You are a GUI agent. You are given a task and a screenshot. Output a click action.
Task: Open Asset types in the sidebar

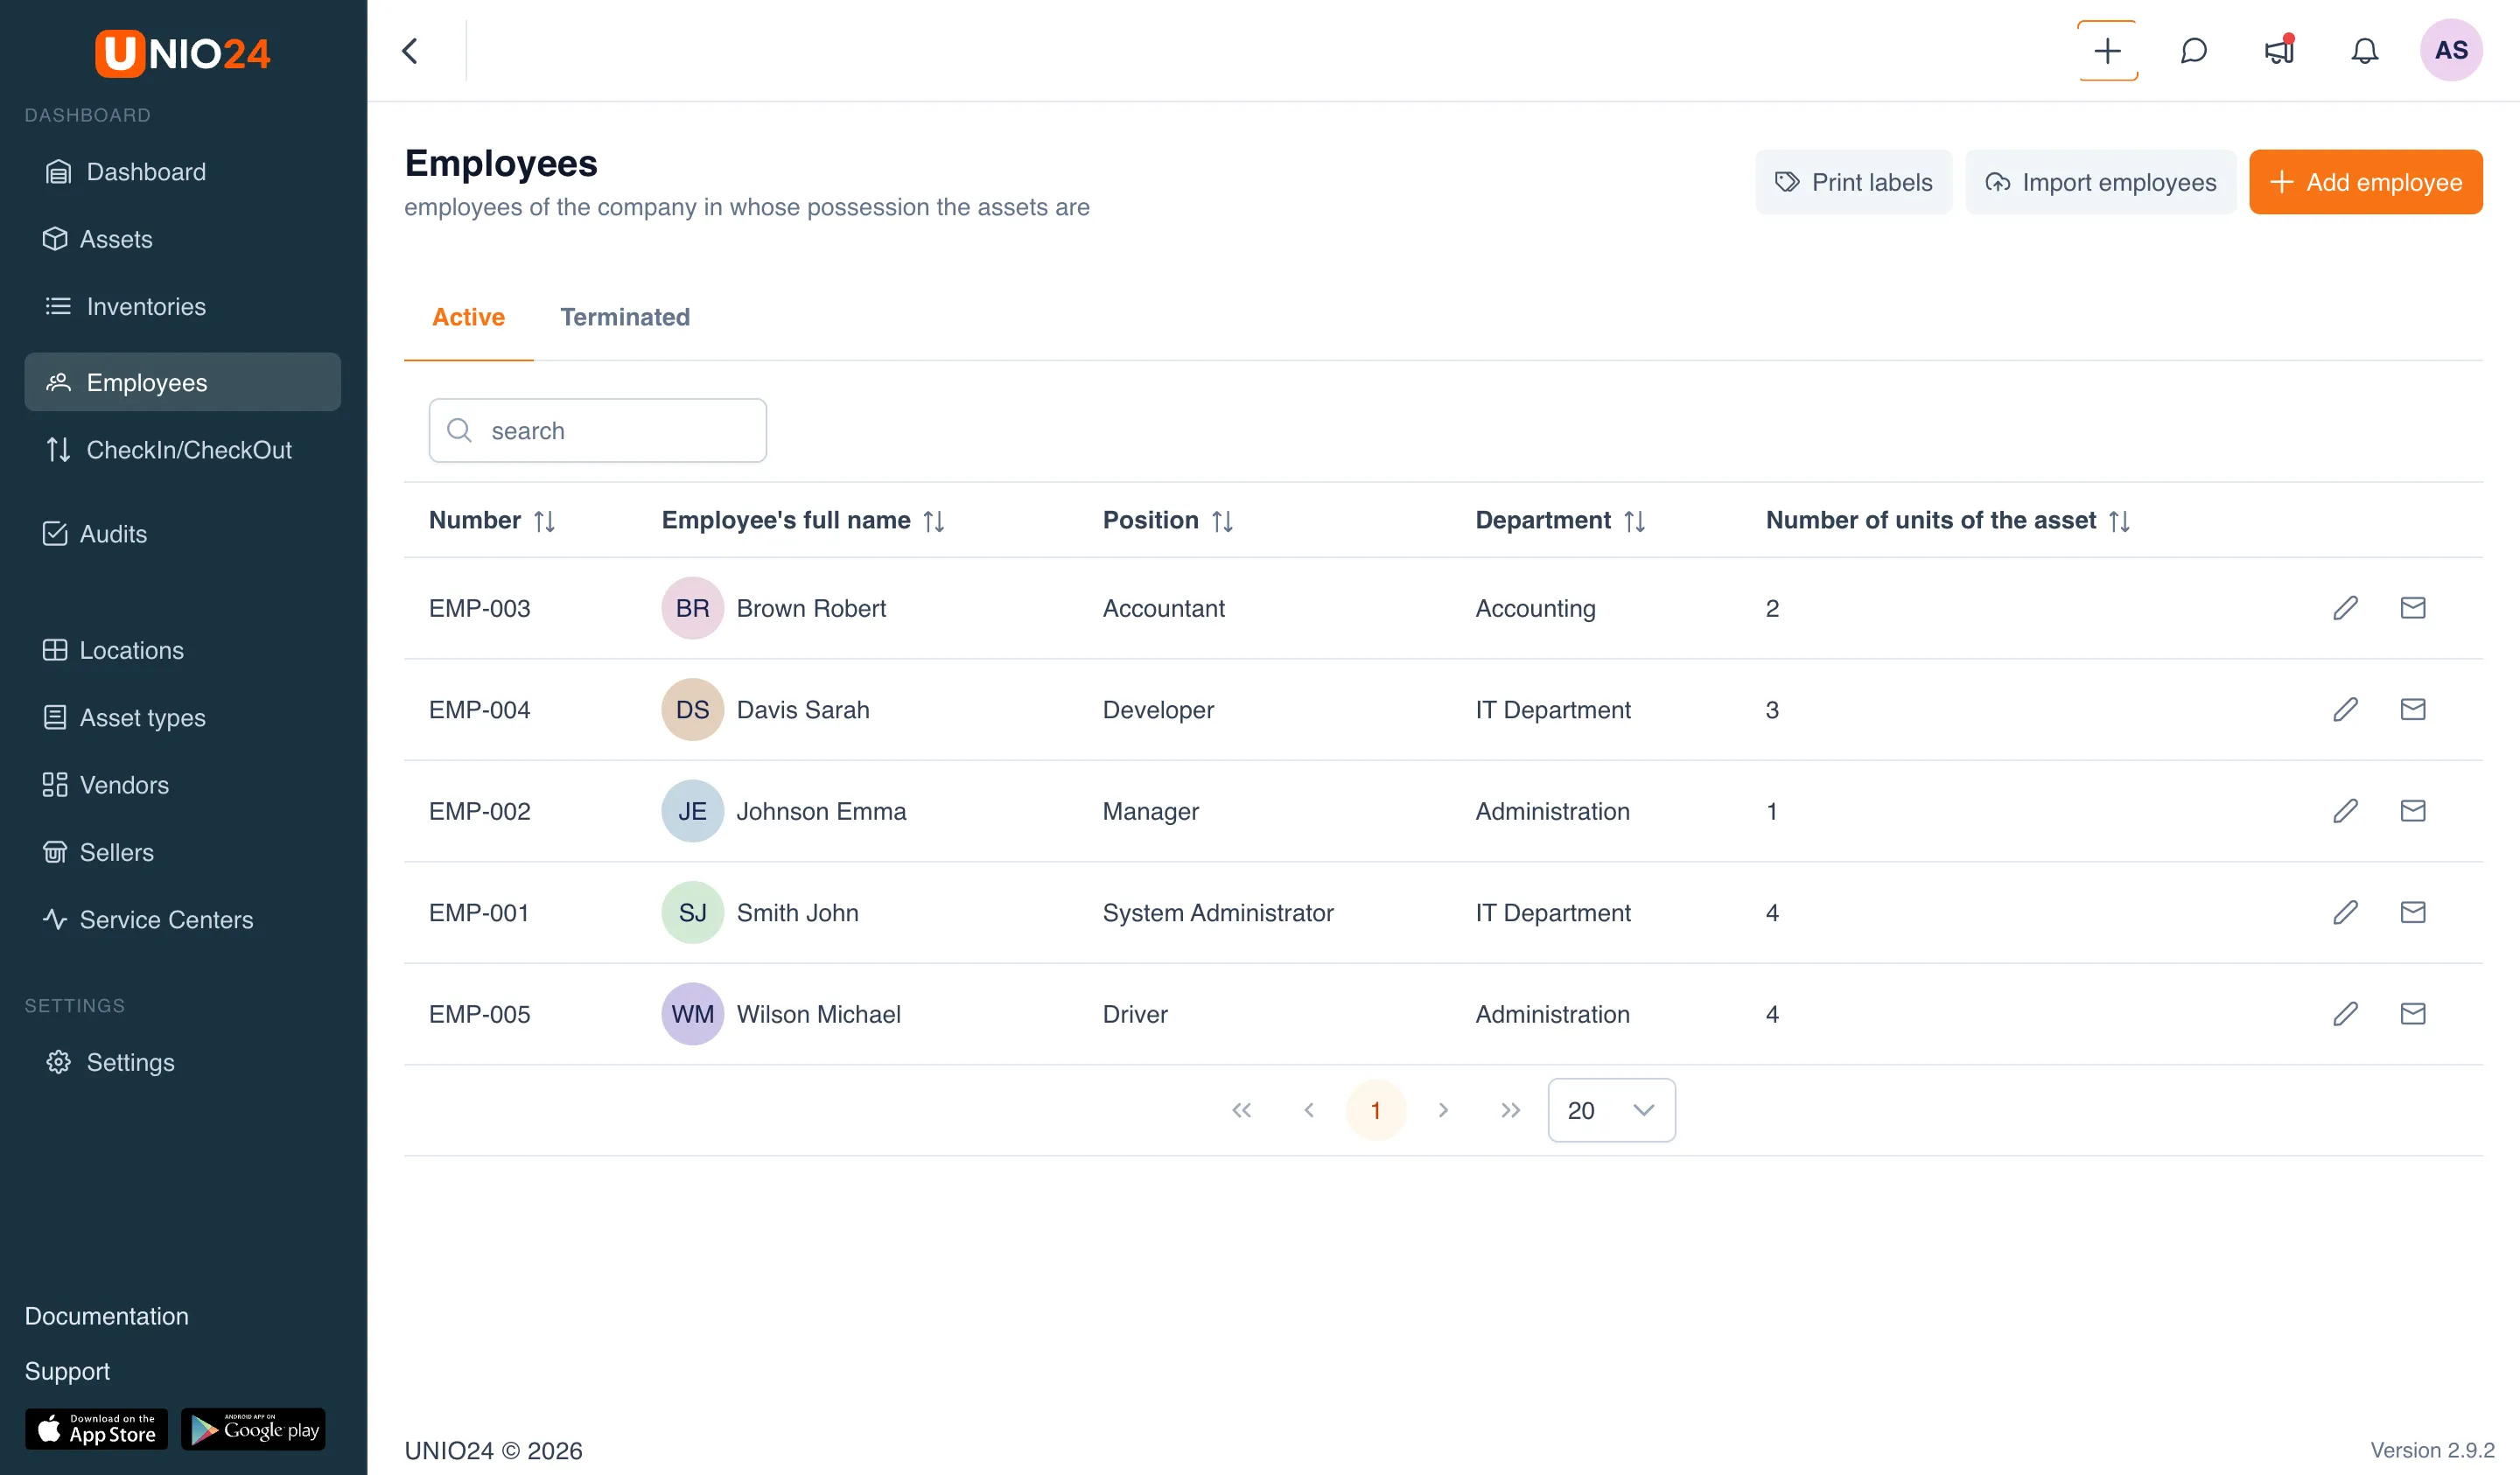(182, 718)
